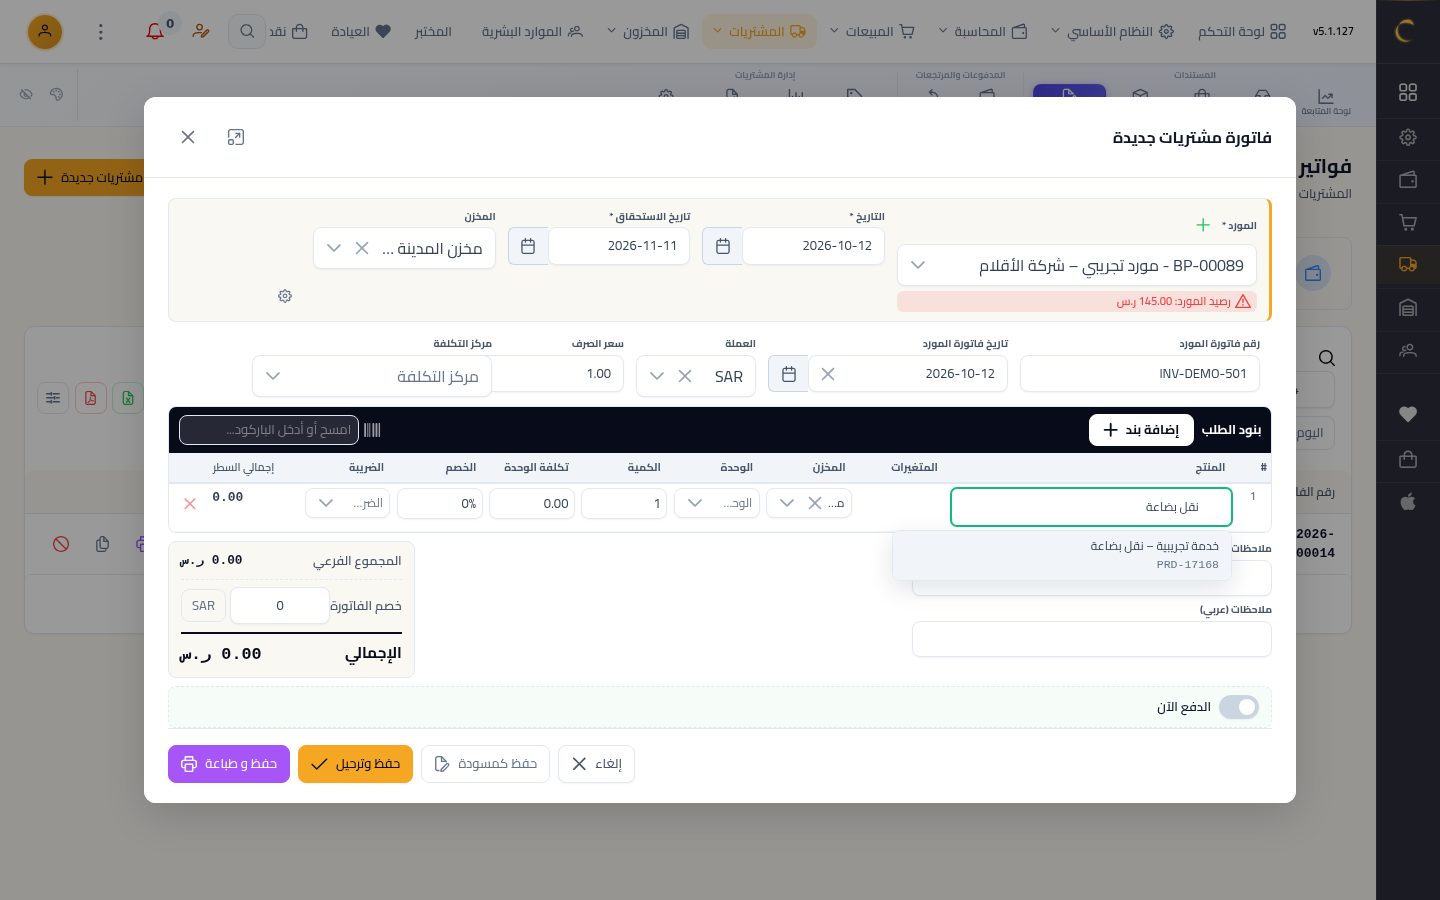Close the new purchase invoice dialog

tap(188, 137)
